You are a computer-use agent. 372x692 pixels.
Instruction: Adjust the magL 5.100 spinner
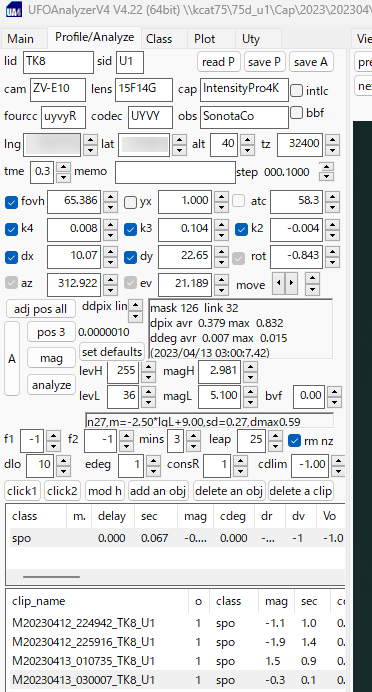tap(250, 396)
